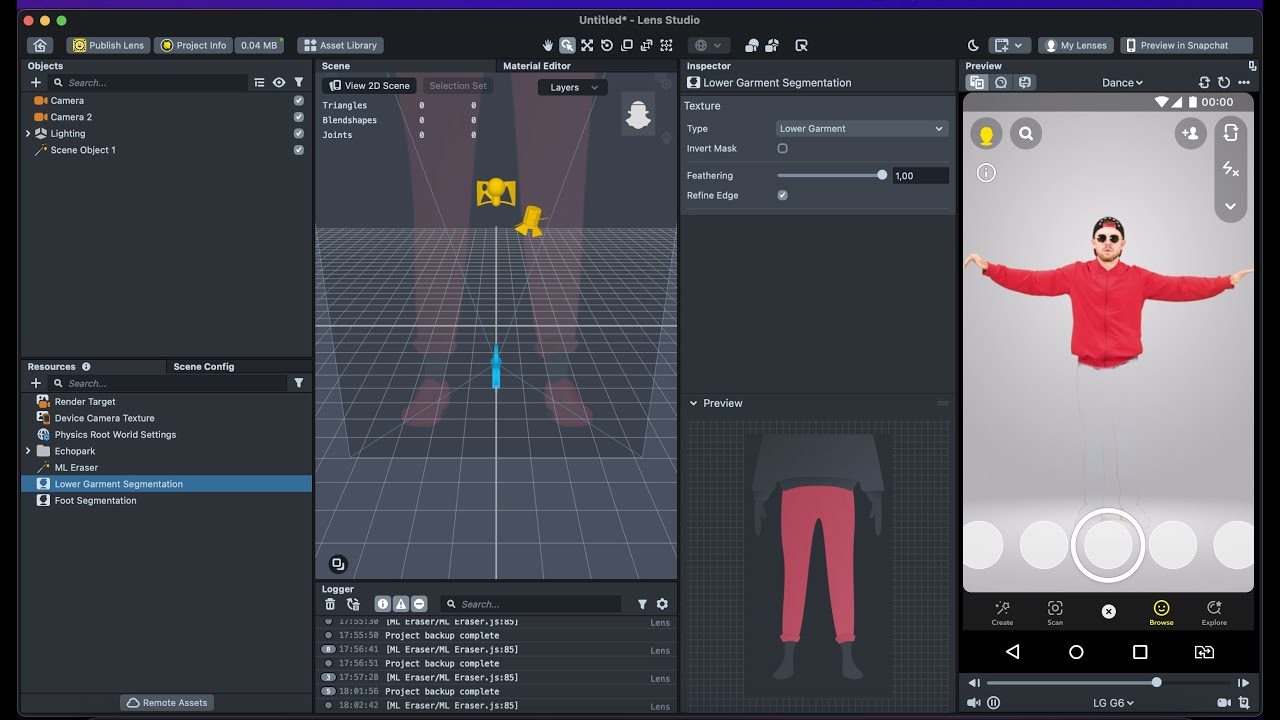Viewport: 1280px width, 720px height.
Task: Select the pan hand tool
Action: click(547, 45)
